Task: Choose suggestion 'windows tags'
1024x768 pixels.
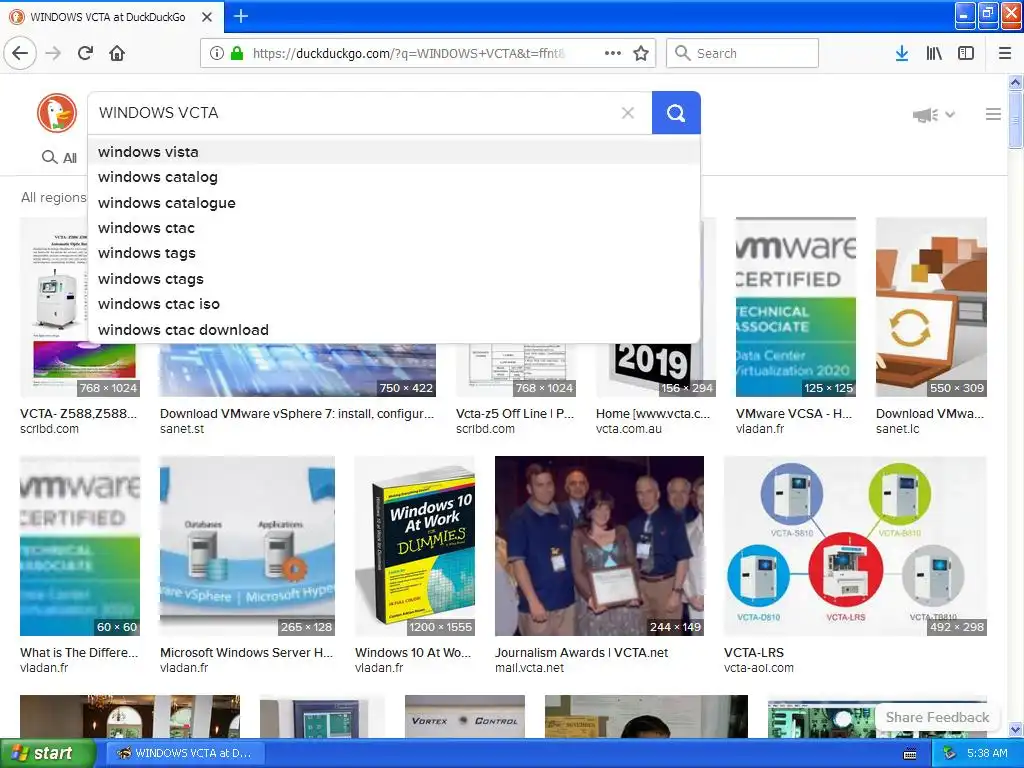Action: [x=394, y=253]
